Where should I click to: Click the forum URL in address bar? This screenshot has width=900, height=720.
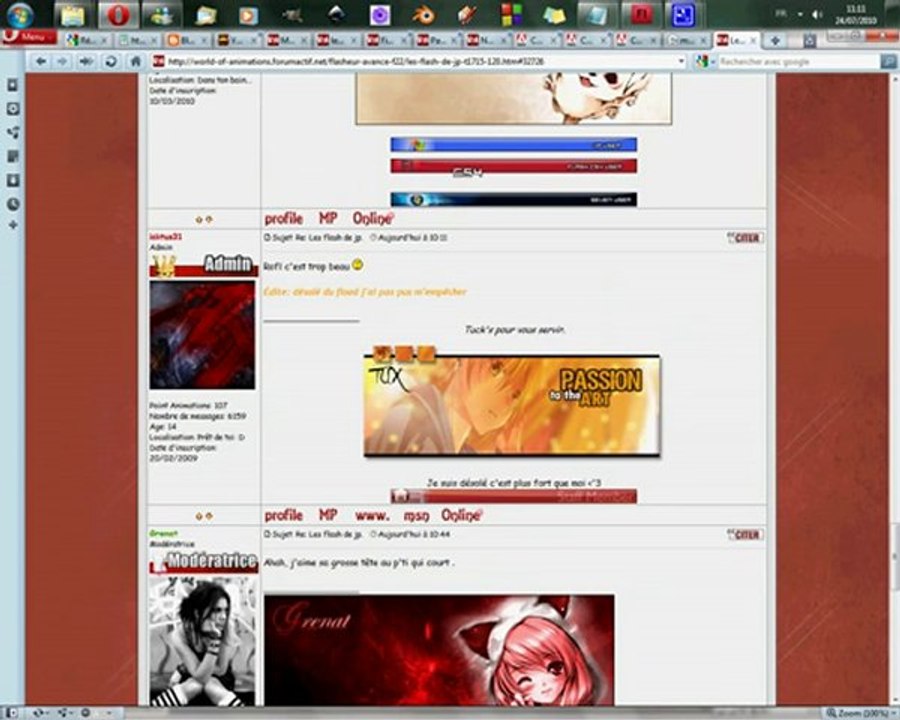pyautogui.click(x=355, y=61)
